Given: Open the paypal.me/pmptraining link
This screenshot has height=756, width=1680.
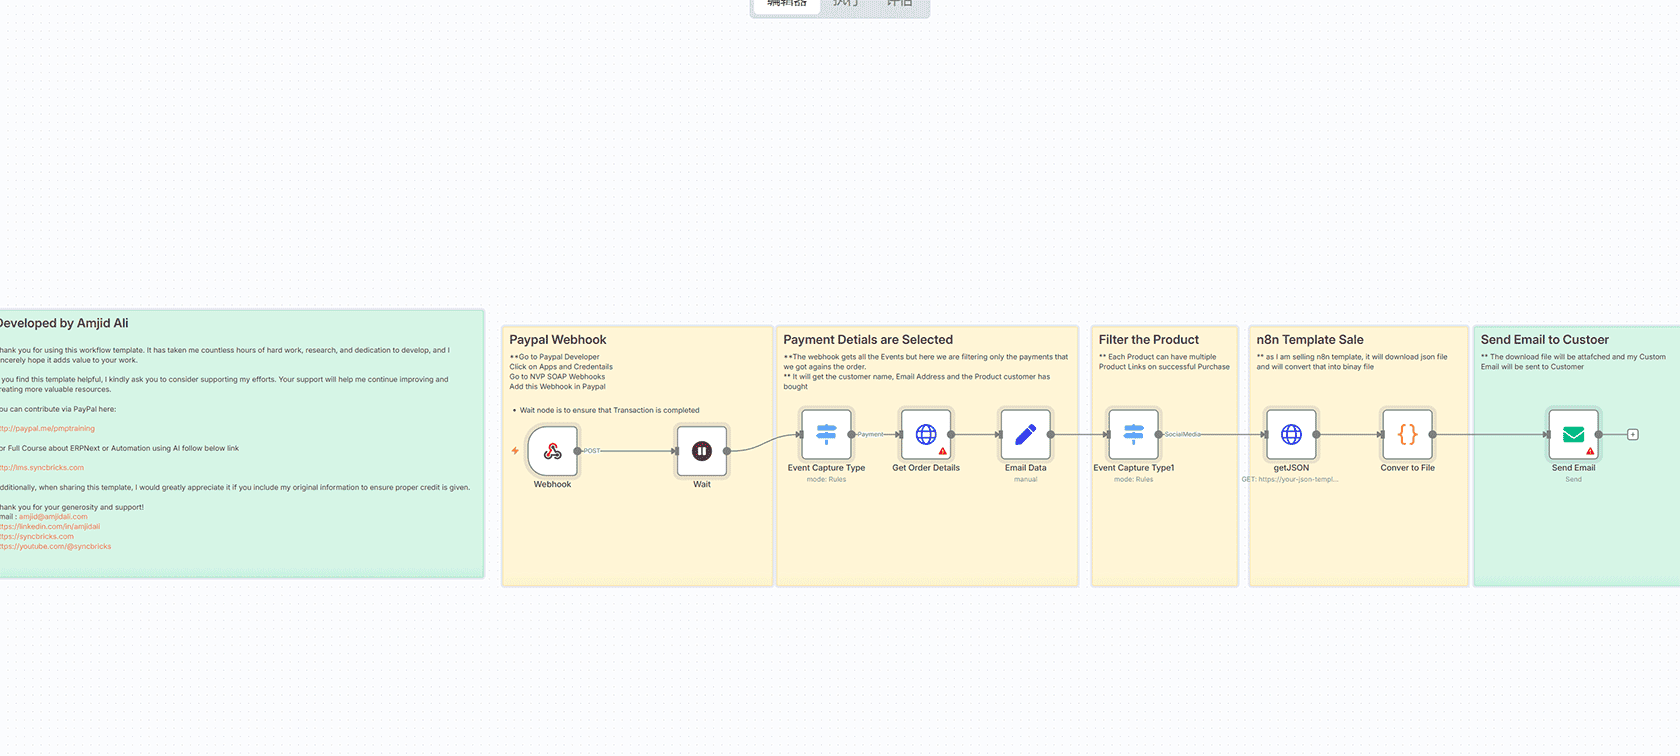Looking at the screenshot, I should coord(50,428).
